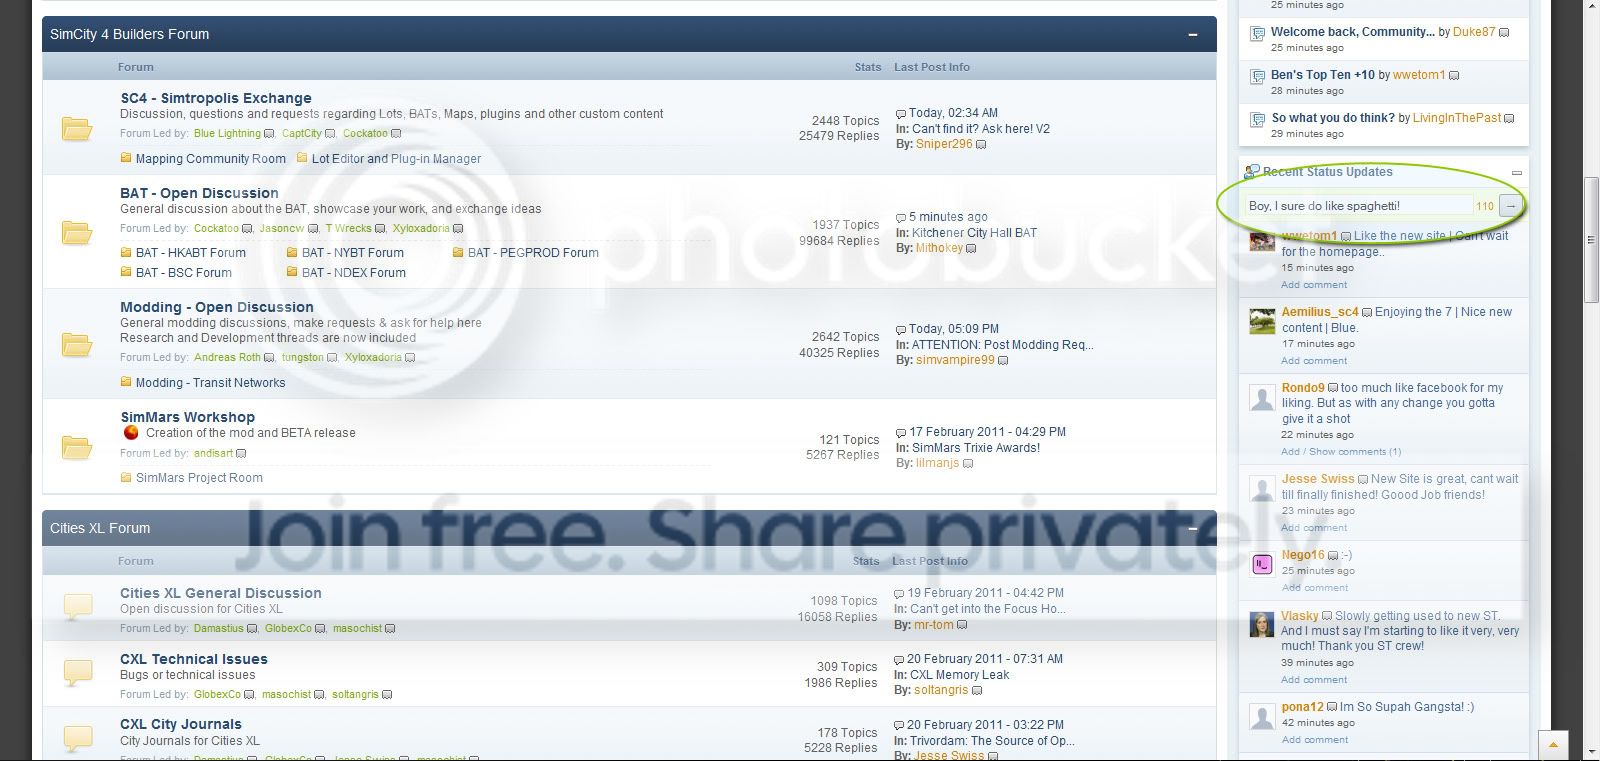
Task: Click the status update text field
Action: [1359, 206]
